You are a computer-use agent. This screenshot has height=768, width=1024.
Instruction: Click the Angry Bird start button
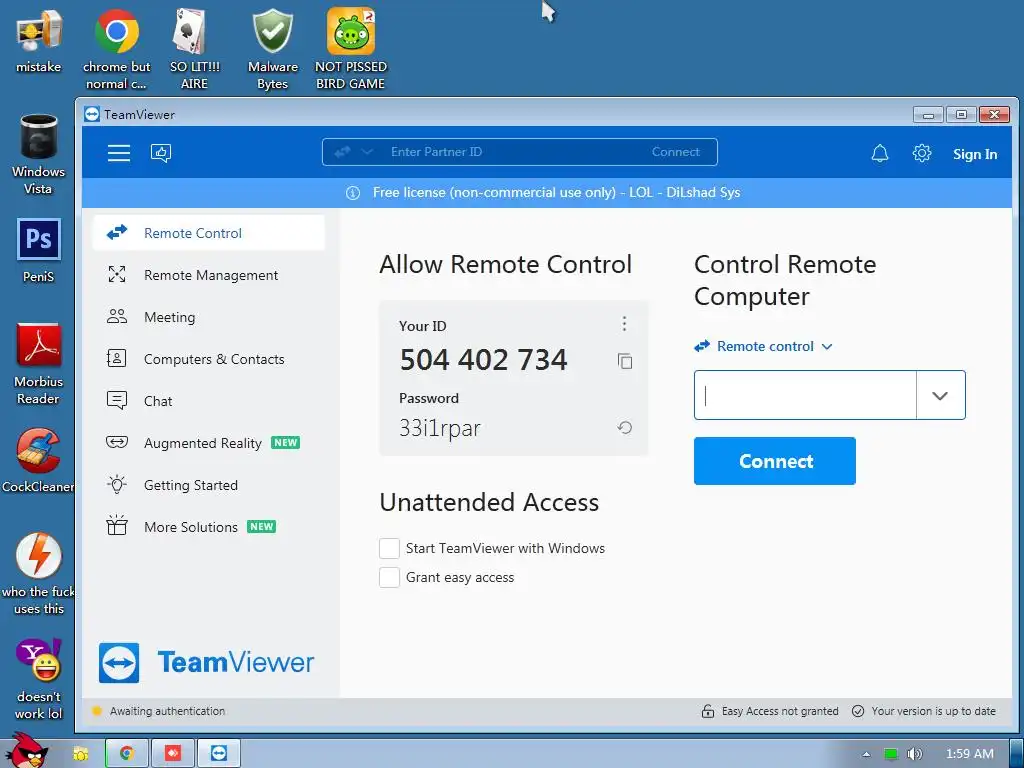(26, 751)
